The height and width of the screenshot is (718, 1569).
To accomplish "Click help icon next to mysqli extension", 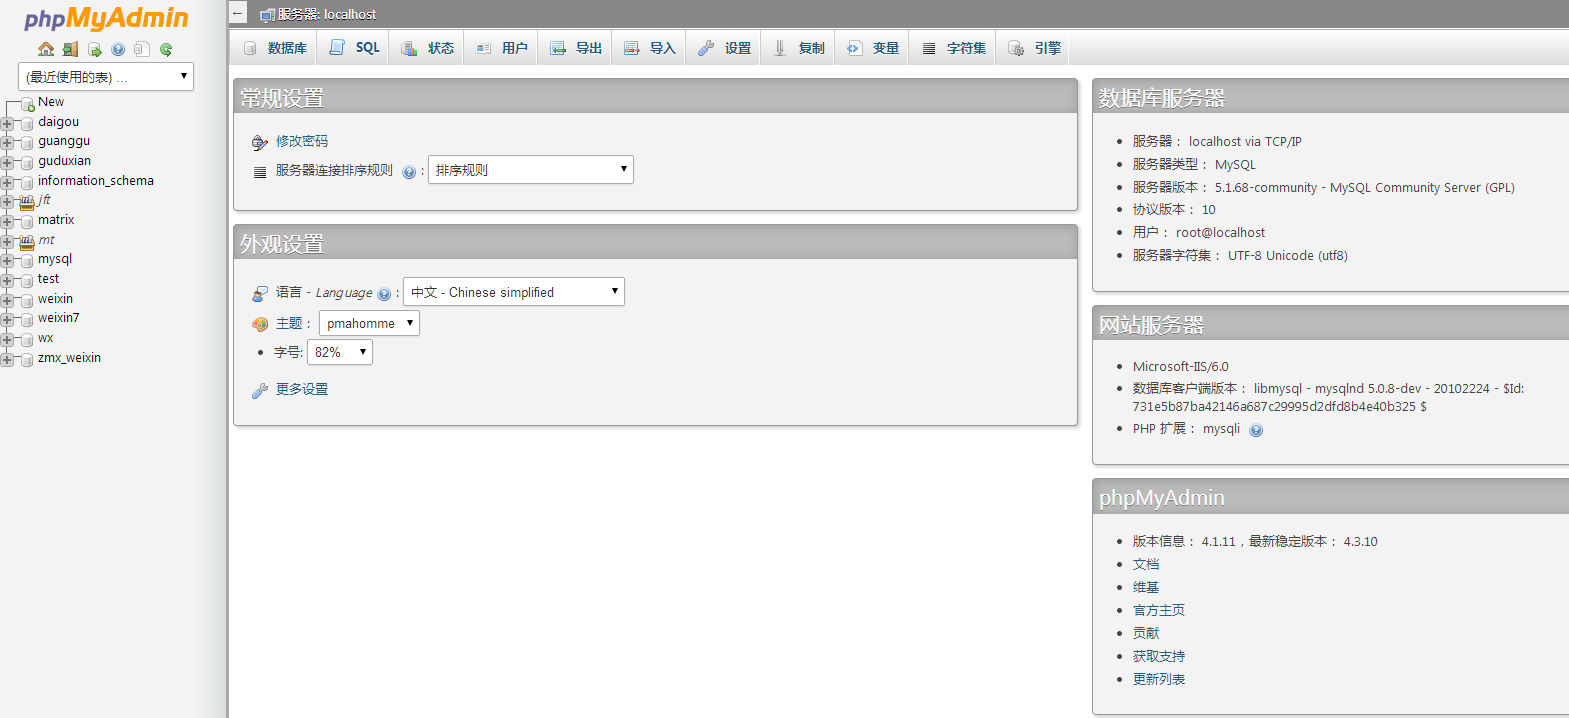I will pos(1256,430).
